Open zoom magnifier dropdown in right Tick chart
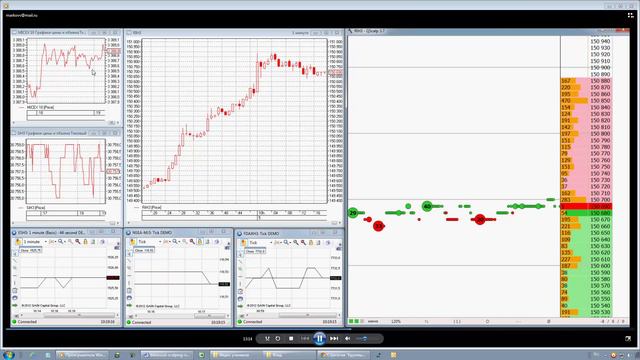 point(287,243)
